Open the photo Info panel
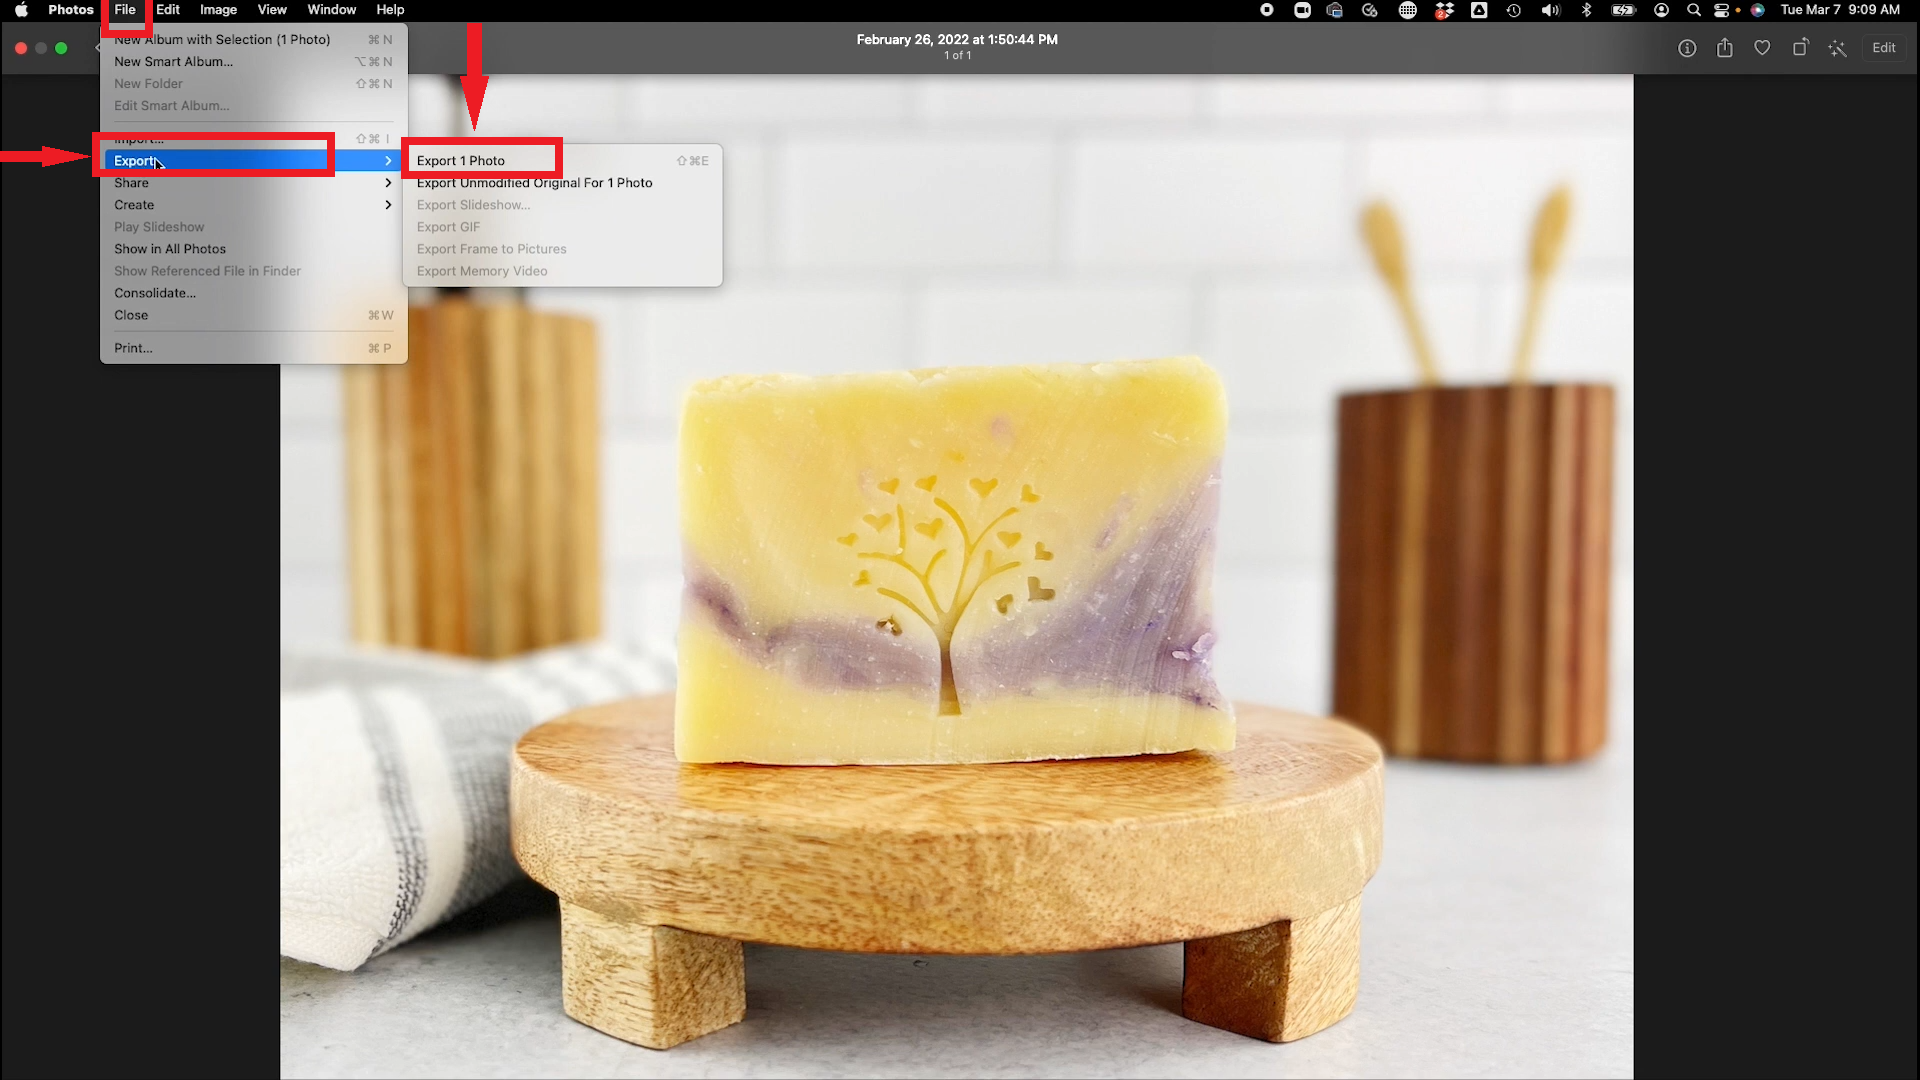This screenshot has width=1920, height=1080. coord(1687,47)
